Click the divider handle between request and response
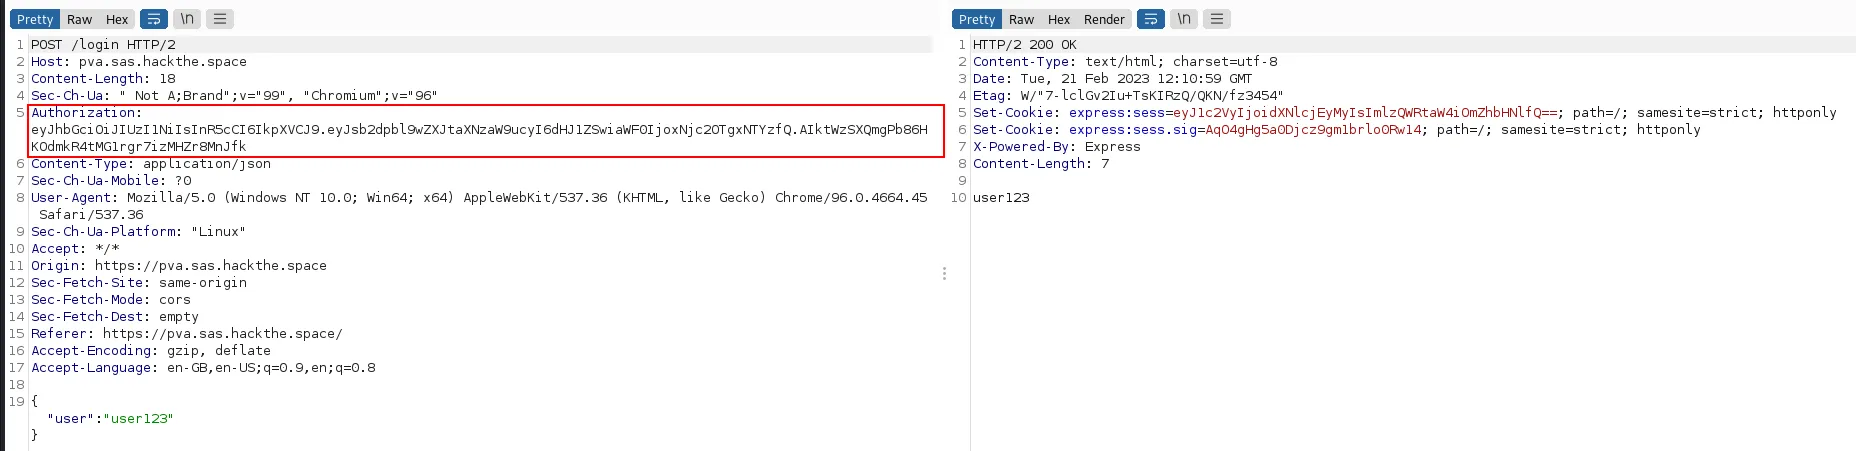1856x451 pixels. pyautogui.click(x=944, y=273)
